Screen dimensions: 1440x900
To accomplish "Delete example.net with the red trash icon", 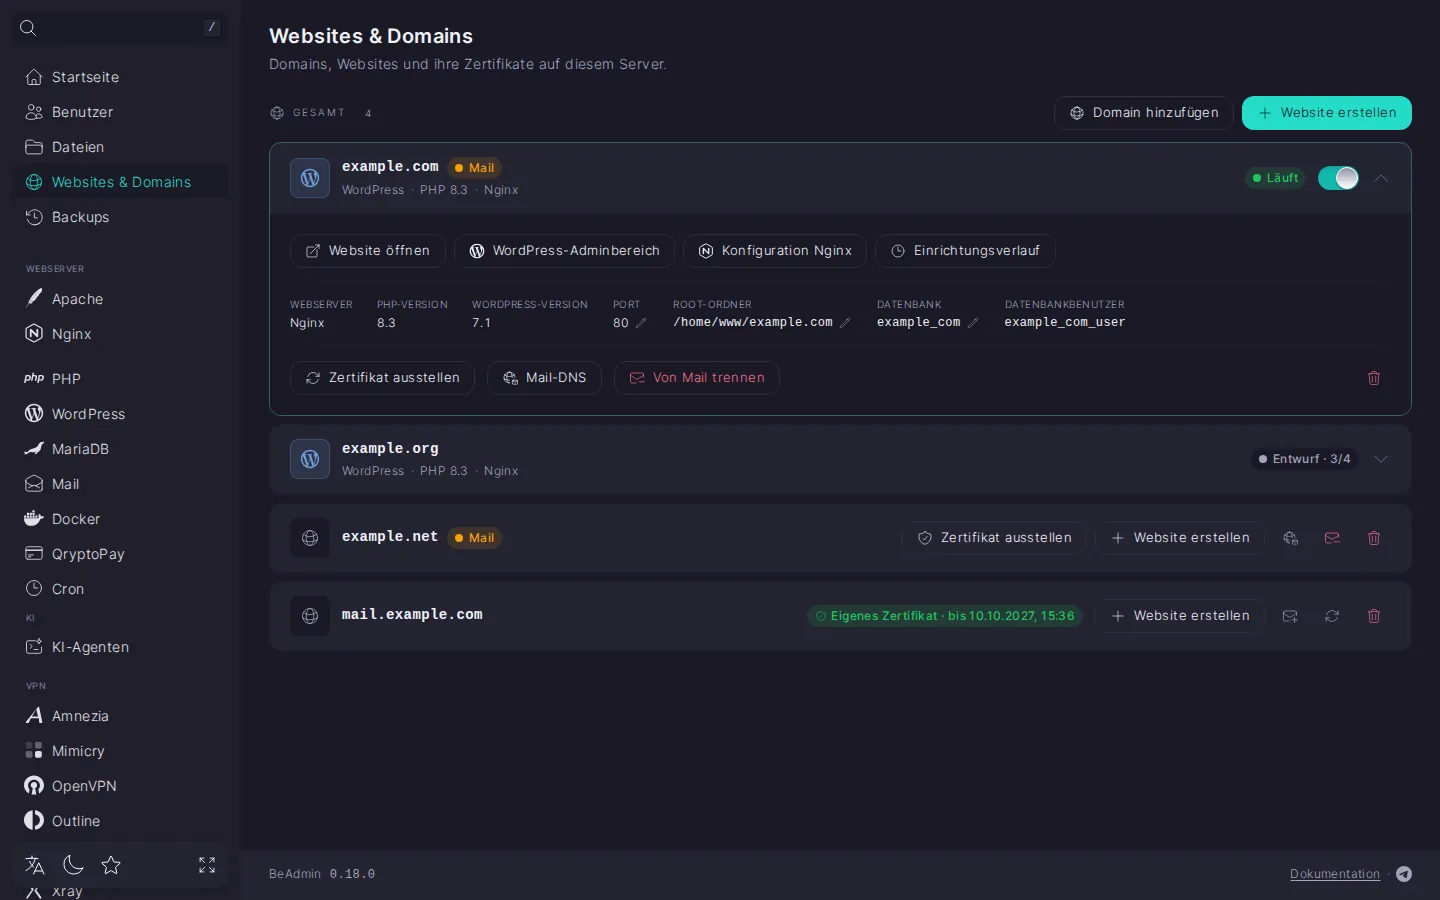I will (1374, 538).
